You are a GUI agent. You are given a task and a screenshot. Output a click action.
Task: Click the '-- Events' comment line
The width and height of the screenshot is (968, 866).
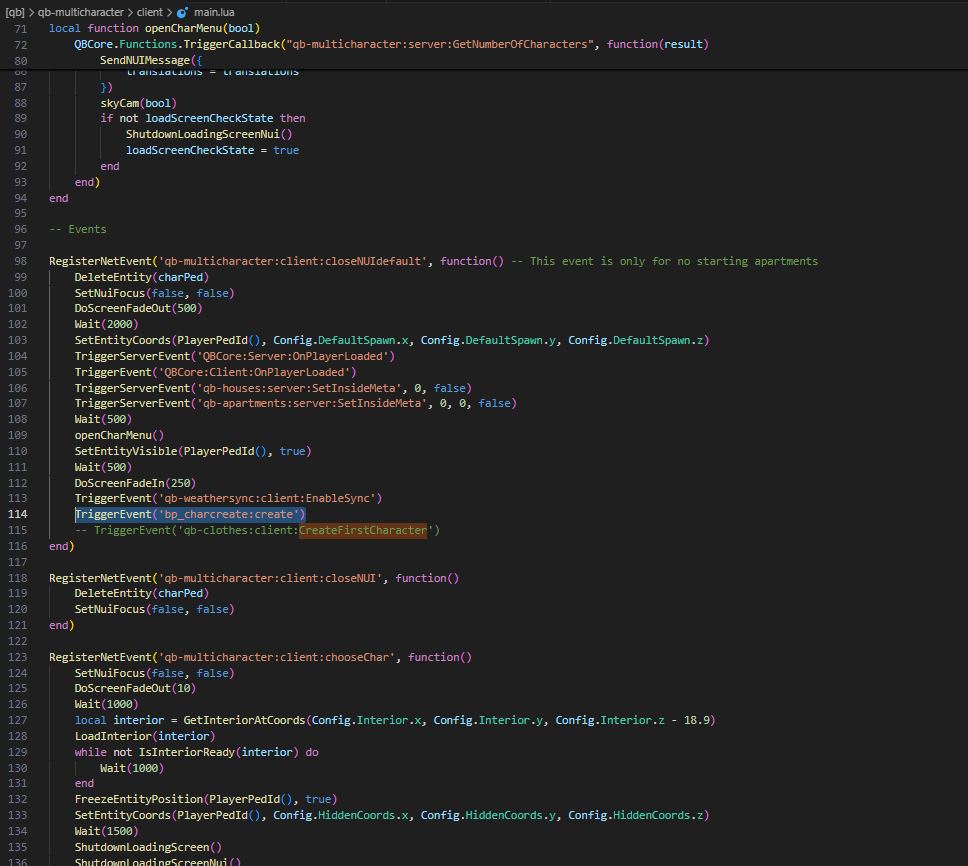78,229
